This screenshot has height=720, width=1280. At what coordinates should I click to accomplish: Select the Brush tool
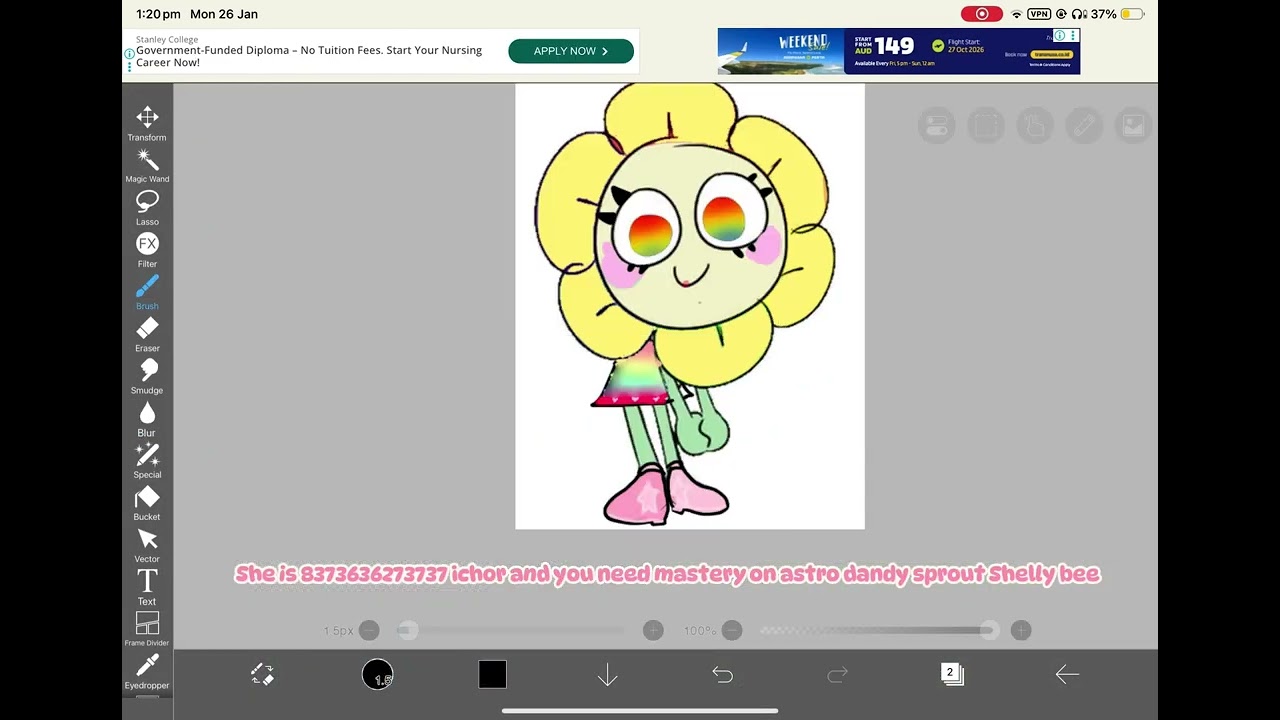[x=147, y=292]
